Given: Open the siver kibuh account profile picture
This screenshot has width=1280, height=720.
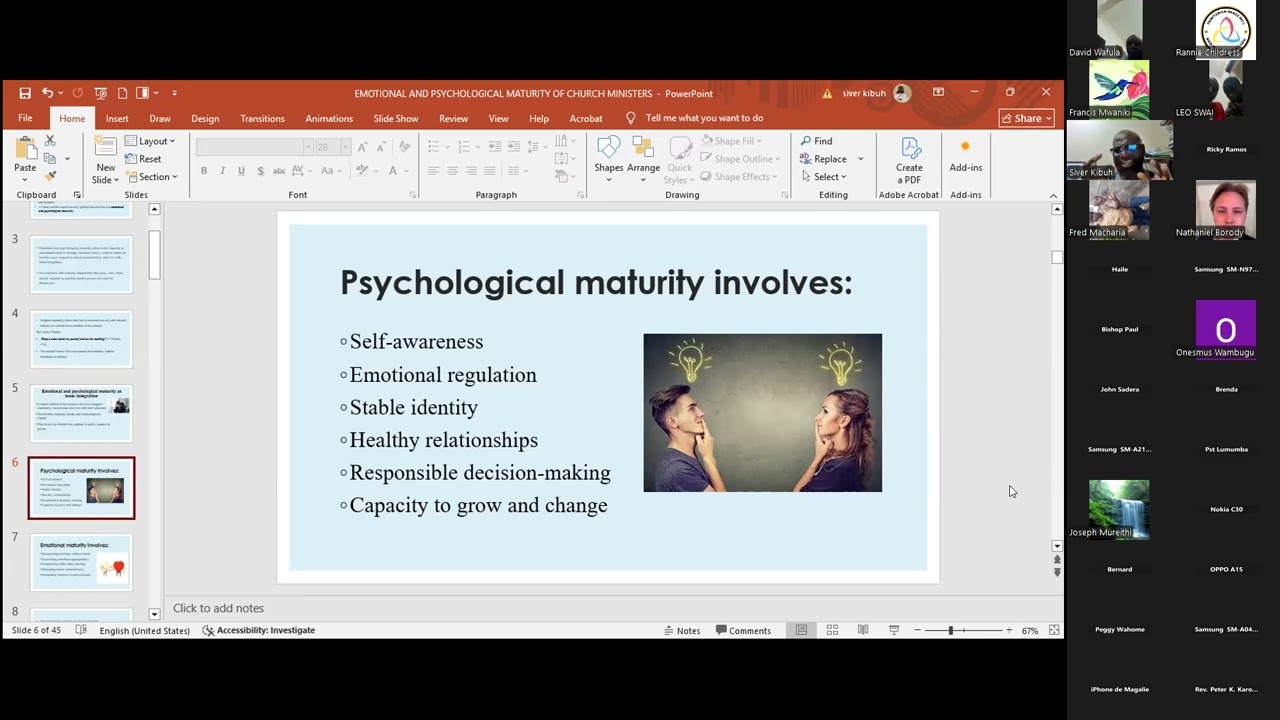Looking at the screenshot, I should (x=902, y=93).
